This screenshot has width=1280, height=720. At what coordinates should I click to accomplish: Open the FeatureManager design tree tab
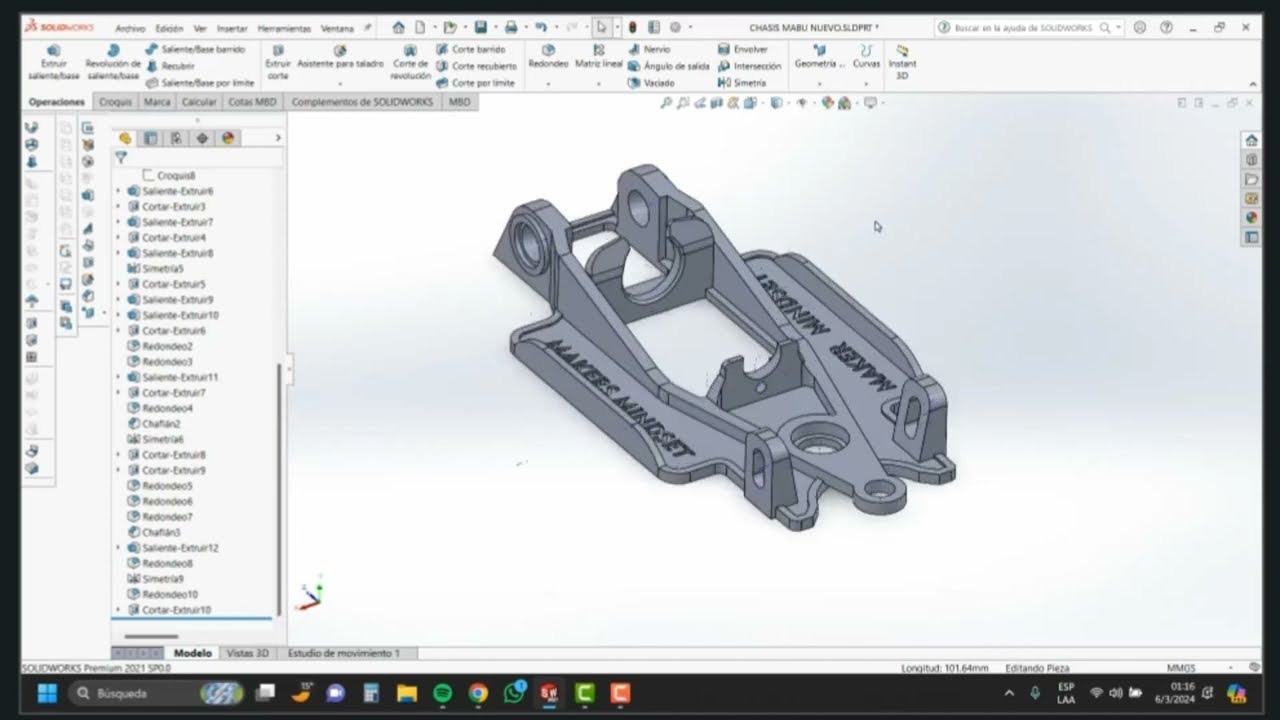pyautogui.click(x=125, y=138)
